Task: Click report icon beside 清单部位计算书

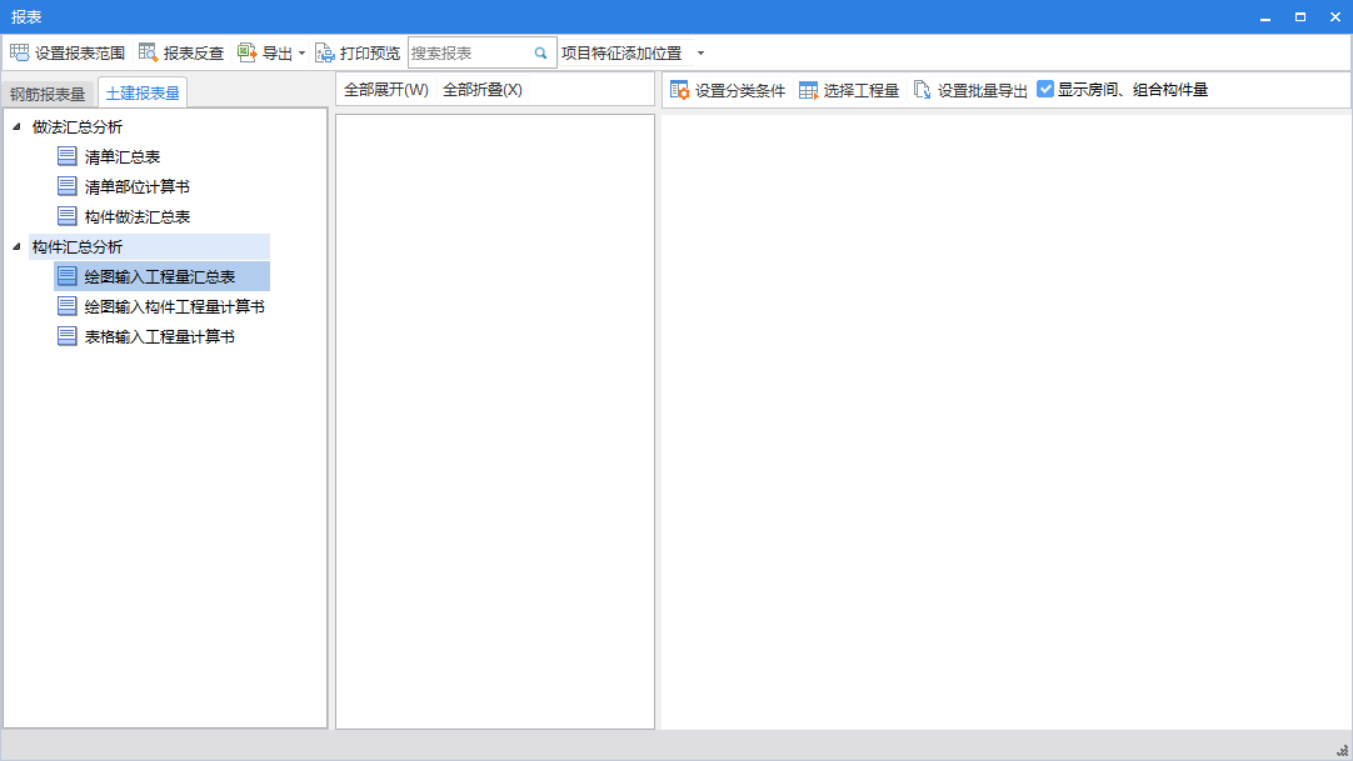Action: click(x=67, y=186)
